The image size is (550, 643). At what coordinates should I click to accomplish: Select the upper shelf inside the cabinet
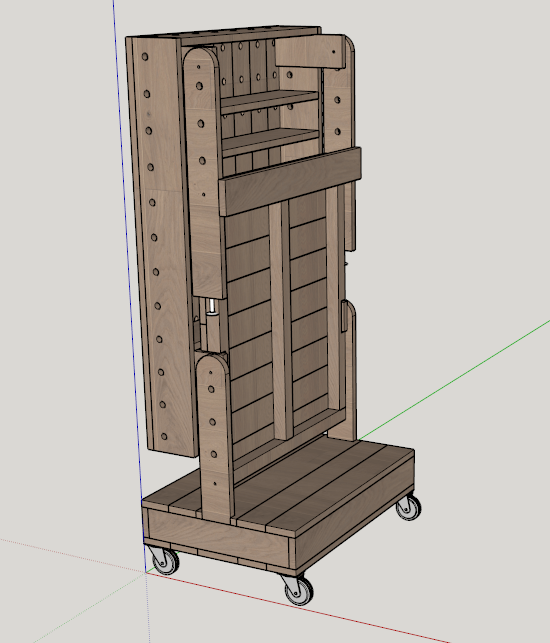pyautogui.click(x=269, y=101)
